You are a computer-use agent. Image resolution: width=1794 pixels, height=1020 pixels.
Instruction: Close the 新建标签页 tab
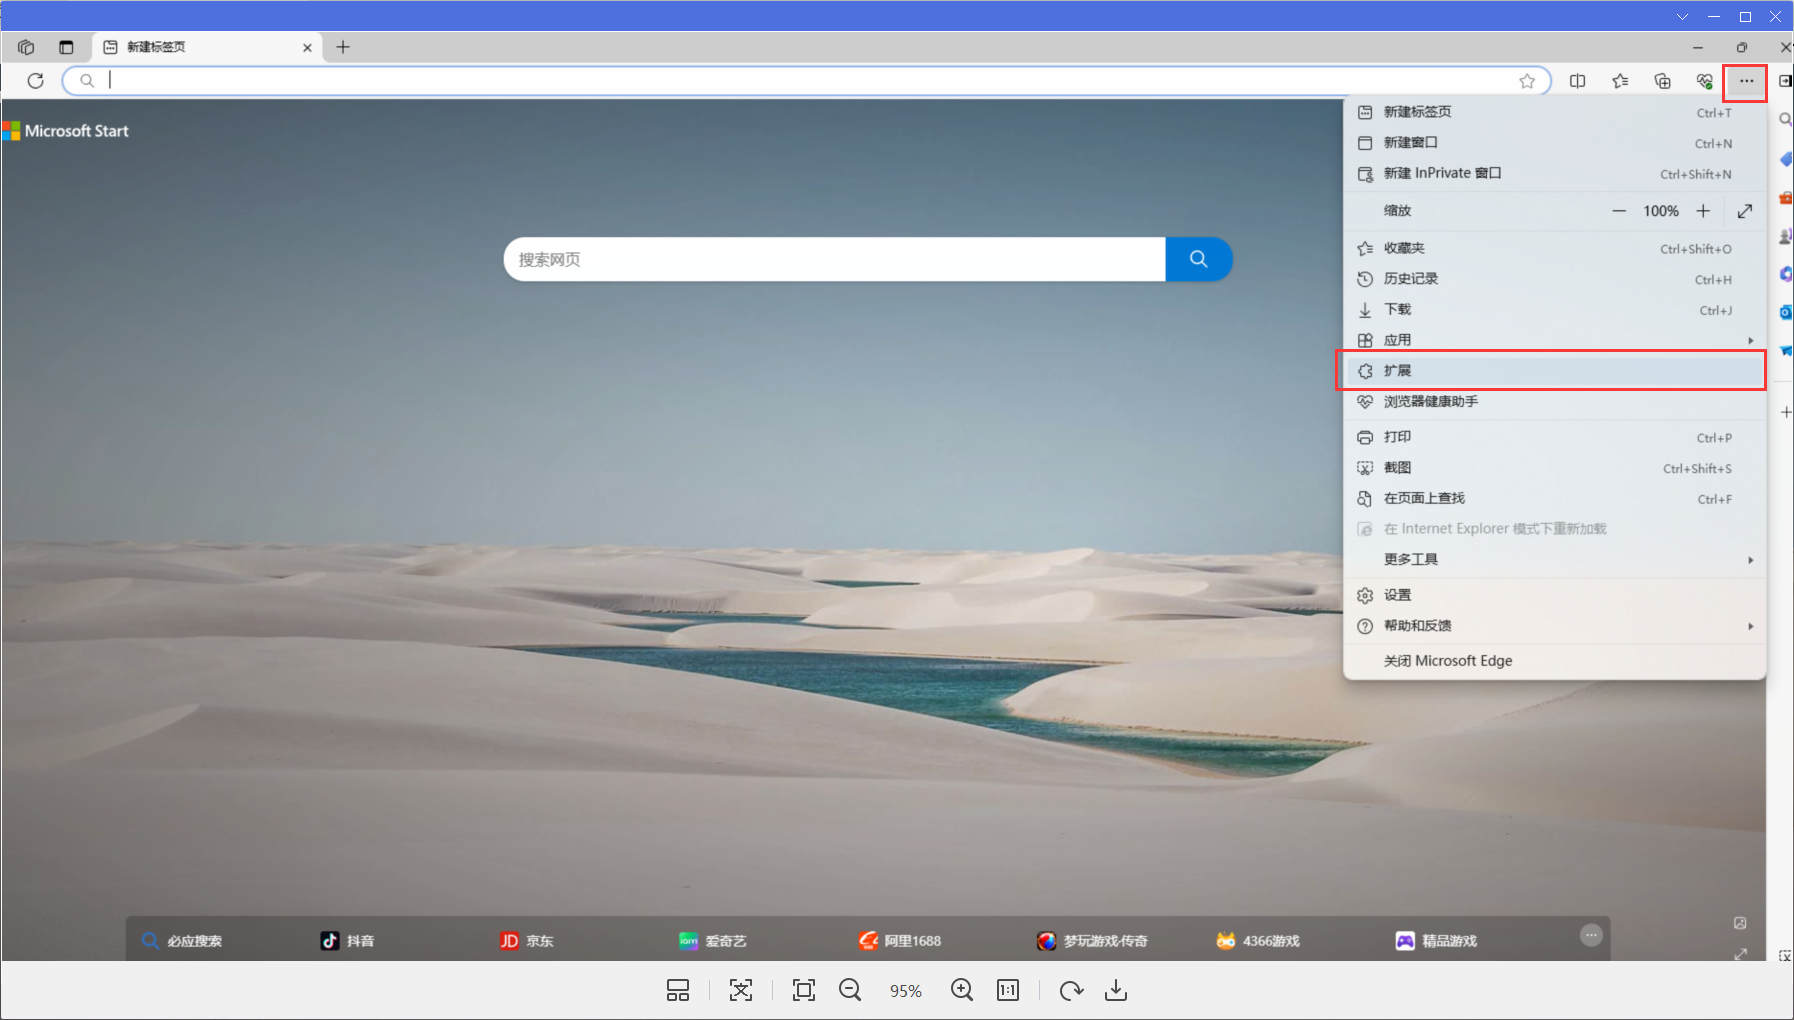click(307, 47)
